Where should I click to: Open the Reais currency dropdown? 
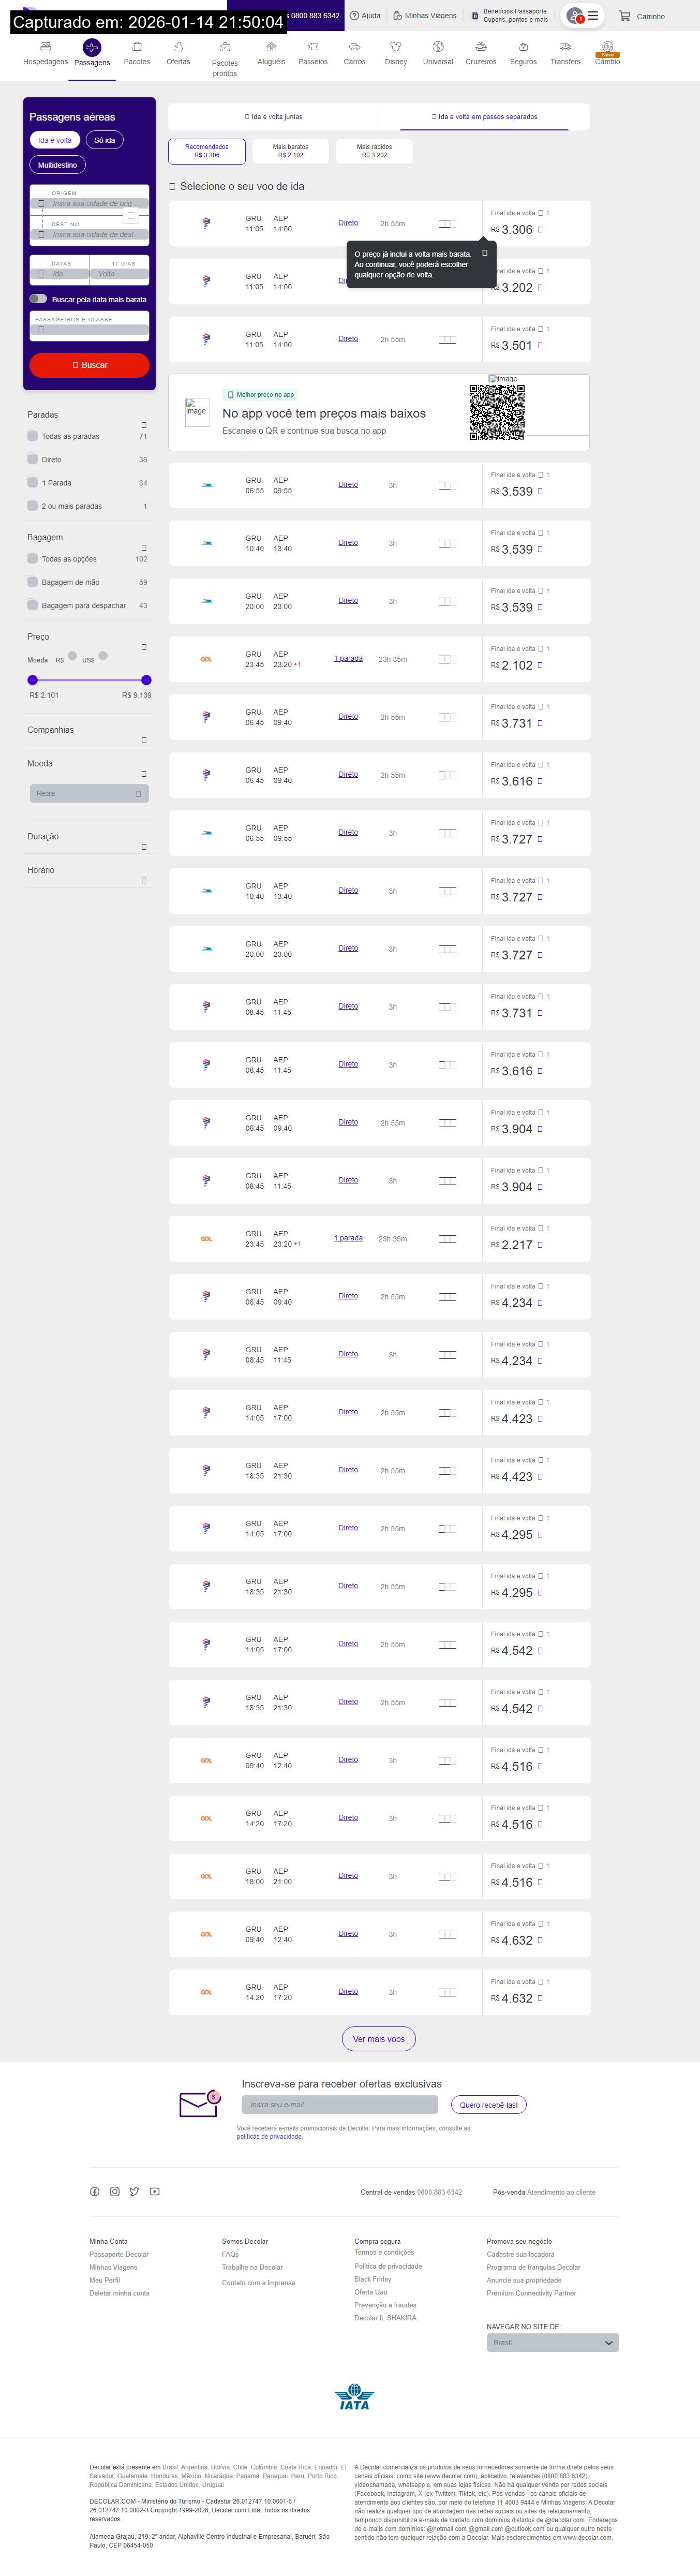[89, 793]
